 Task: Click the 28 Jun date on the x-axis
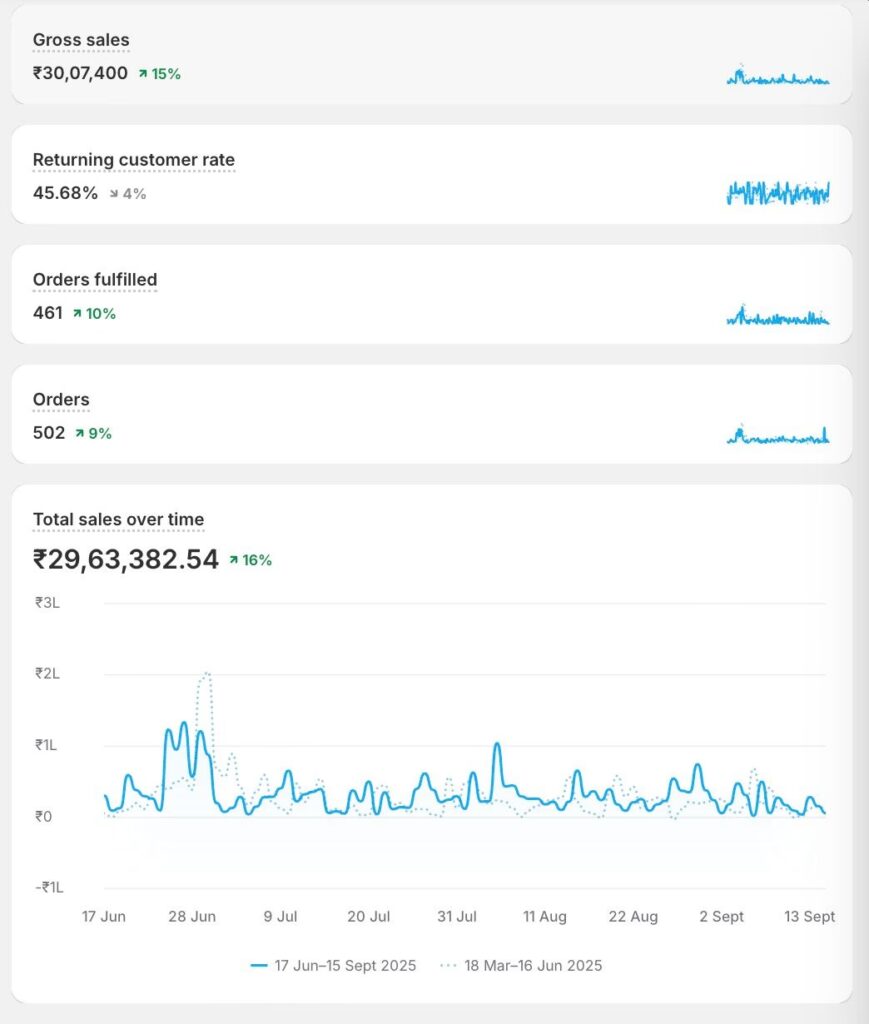click(x=192, y=916)
